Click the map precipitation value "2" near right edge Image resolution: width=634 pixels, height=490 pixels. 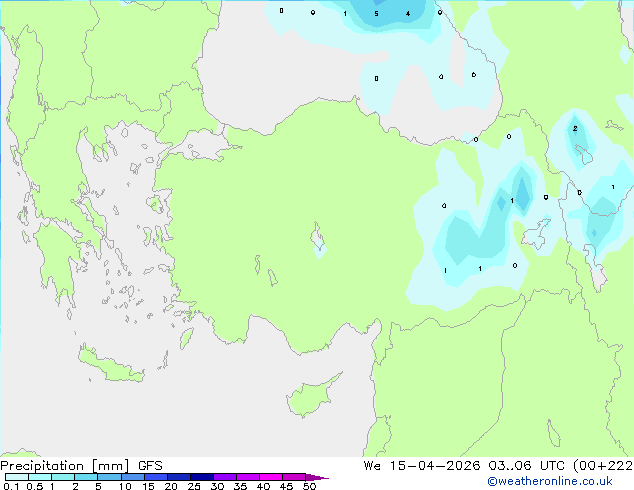(575, 129)
